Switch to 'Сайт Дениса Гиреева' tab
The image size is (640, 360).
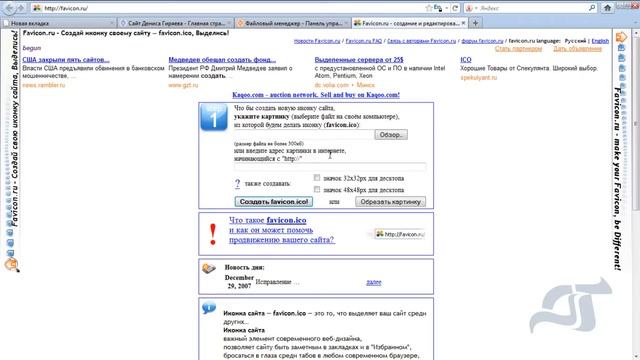coord(175,23)
